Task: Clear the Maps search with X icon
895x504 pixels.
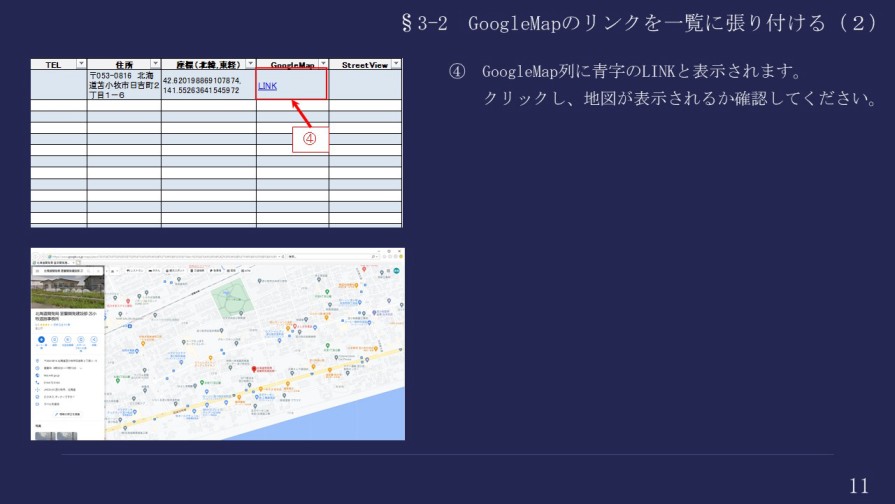Action: pyautogui.click(x=98, y=271)
